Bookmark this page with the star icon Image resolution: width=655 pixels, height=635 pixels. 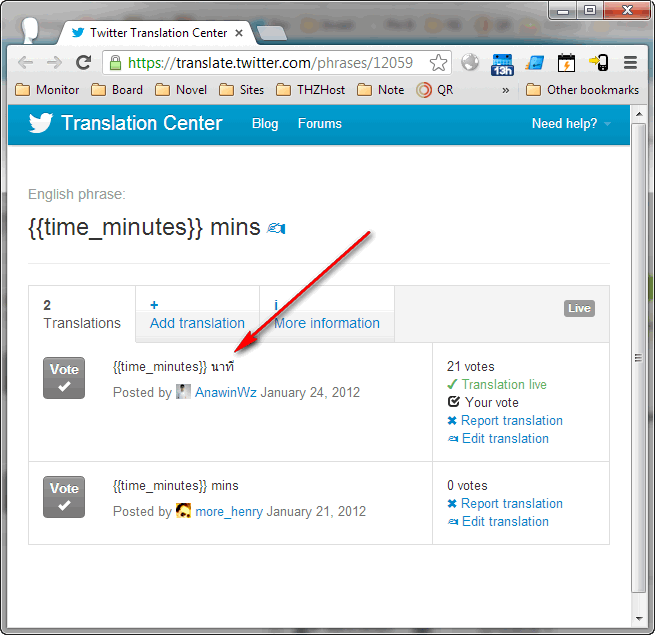pos(438,63)
